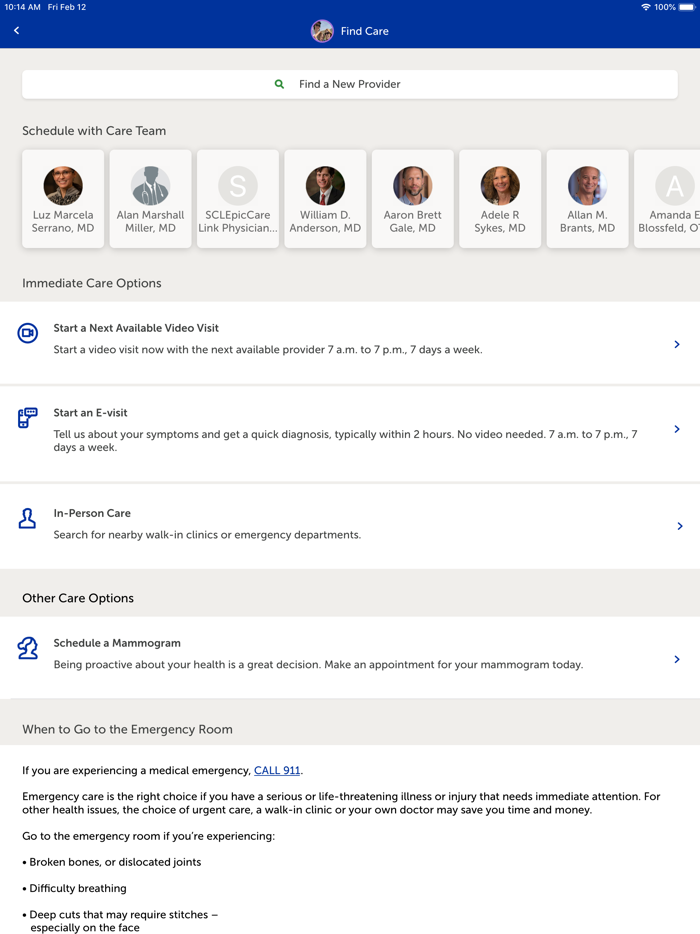Check the Wi-Fi status icon
Viewport: 700px width, 934px height.
point(645,7)
